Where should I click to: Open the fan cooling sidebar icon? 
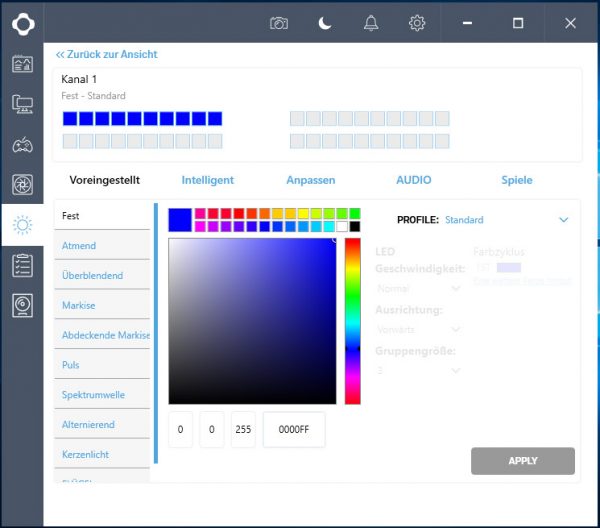coord(23,185)
